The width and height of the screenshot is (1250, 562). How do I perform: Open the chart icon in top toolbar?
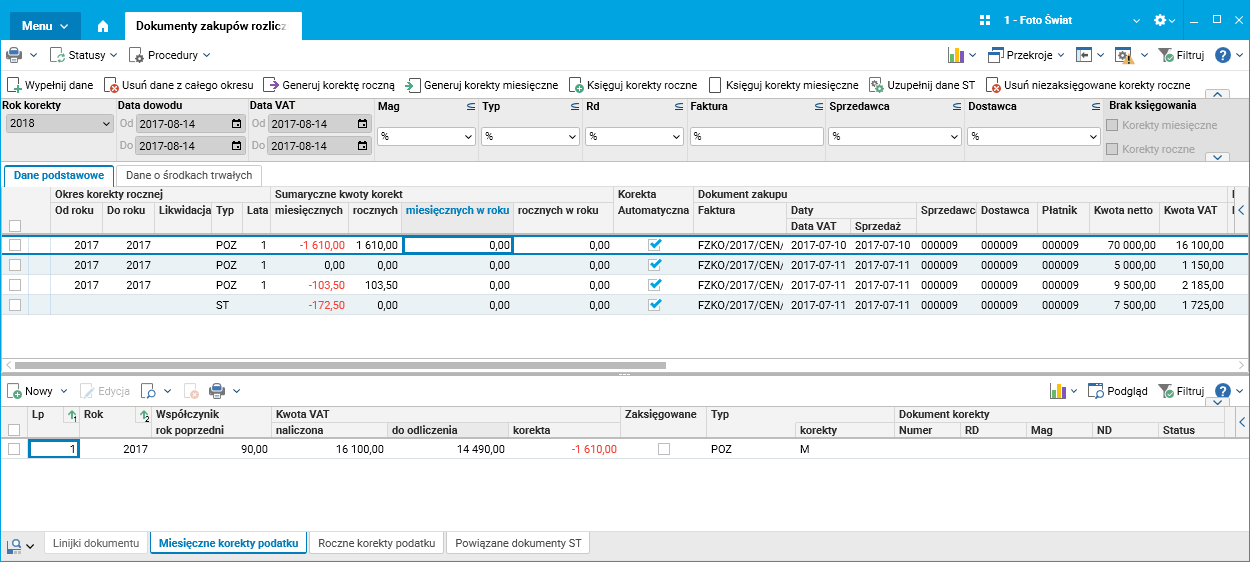[x=955, y=55]
